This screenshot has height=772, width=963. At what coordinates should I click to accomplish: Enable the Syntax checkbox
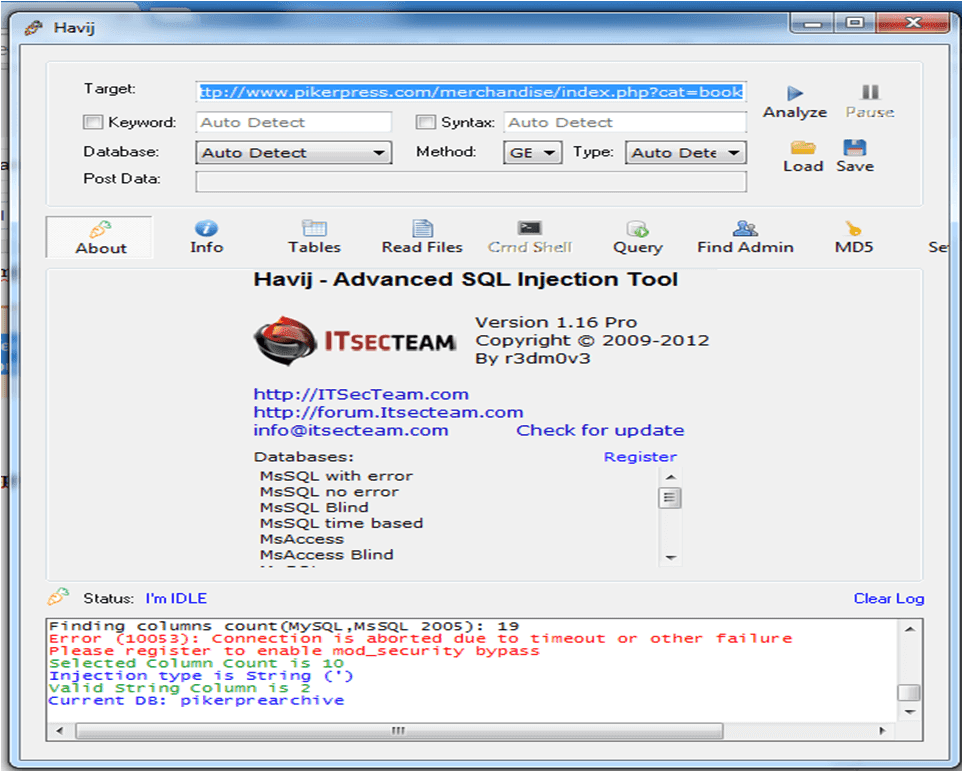click(x=425, y=122)
